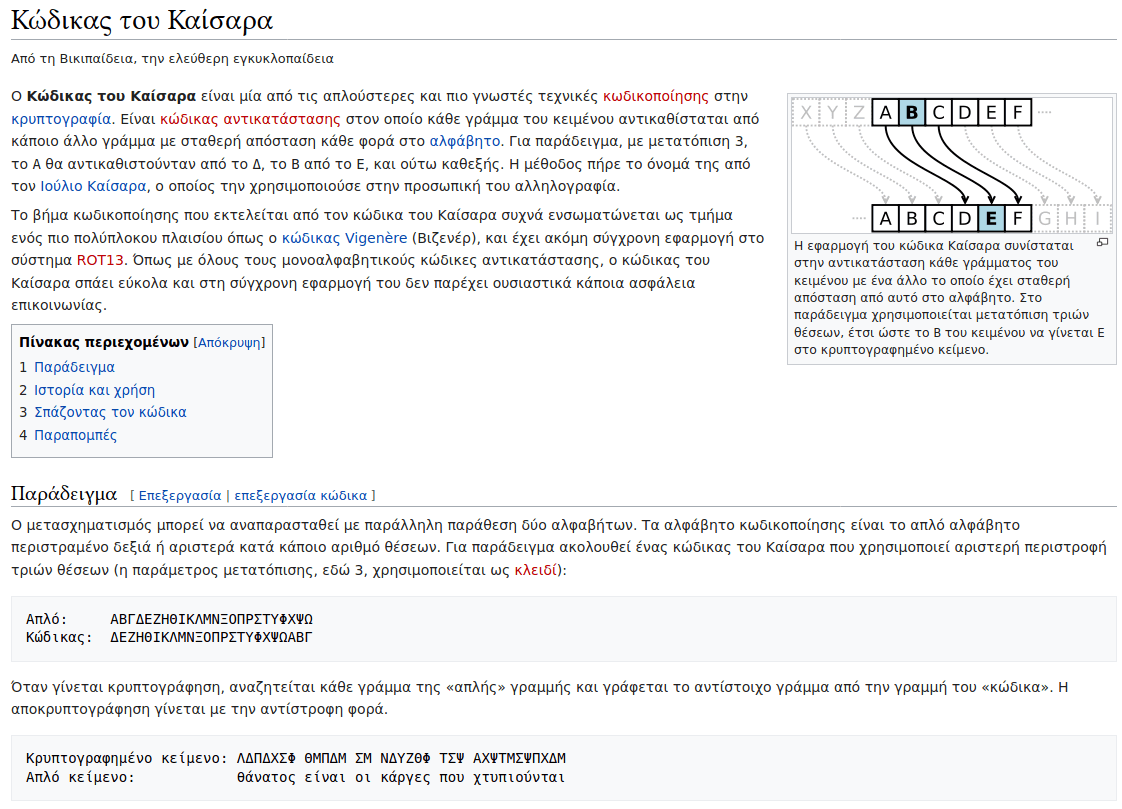1122x809 pixels.
Task: Open the Caesar cipher shift diagram thumbnail
Action: pyautogui.click(x=952, y=165)
